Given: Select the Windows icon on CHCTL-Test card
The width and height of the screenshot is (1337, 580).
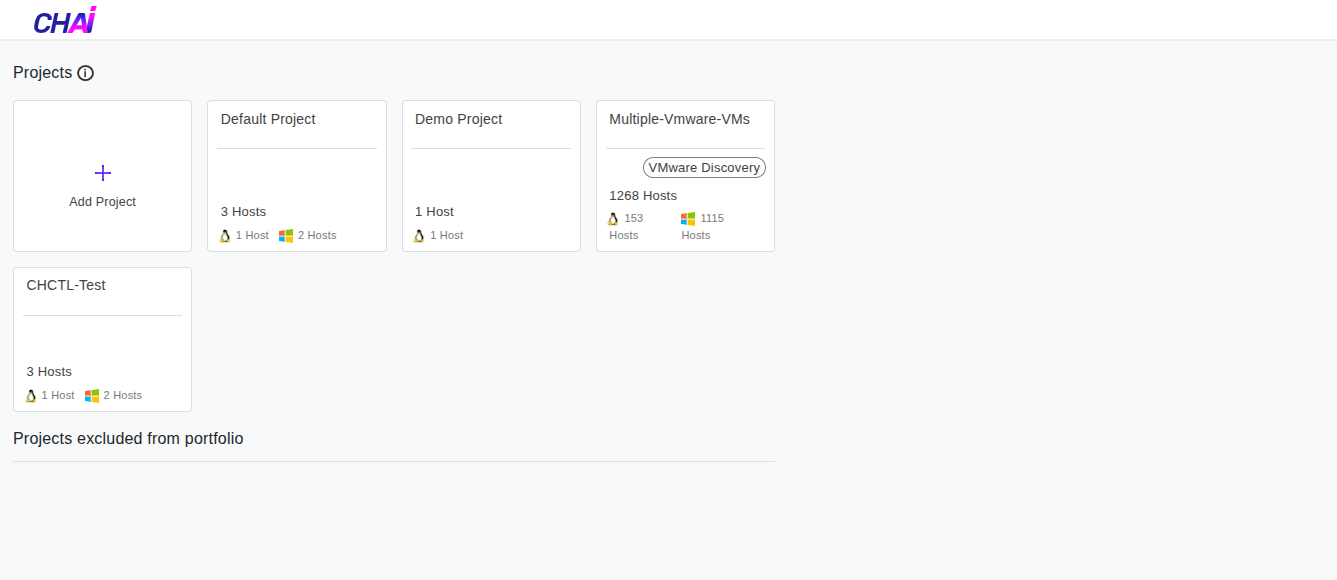Looking at the screenshot, I should click(x=91, y=395).
